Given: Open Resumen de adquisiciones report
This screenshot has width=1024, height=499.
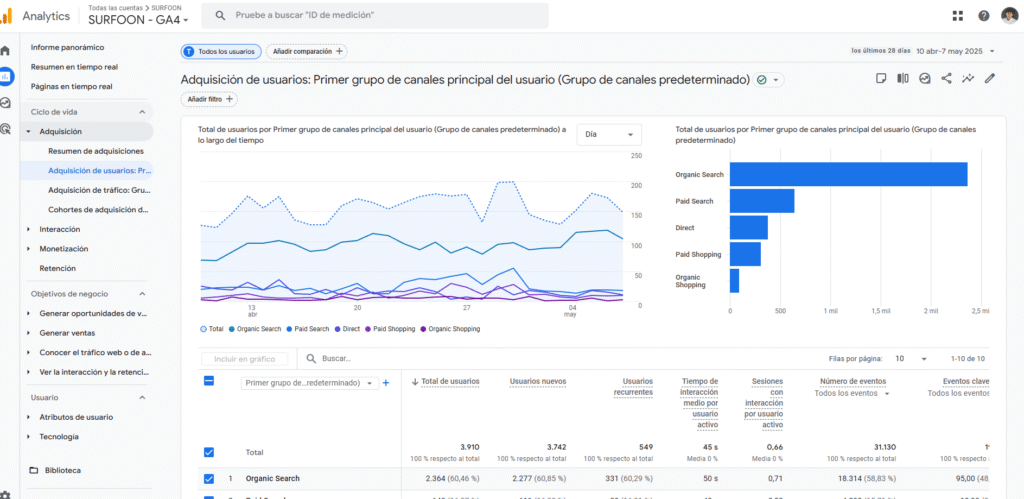Looking at the screenshot, I should click(x=96, y=151).
